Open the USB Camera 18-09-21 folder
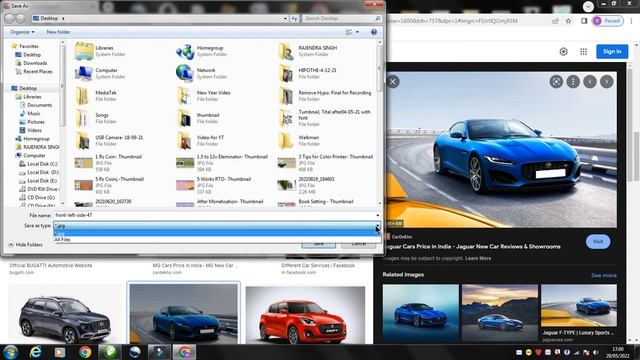Image resolution: width=640 pixels, height=360 pixels. coord(83,141)
